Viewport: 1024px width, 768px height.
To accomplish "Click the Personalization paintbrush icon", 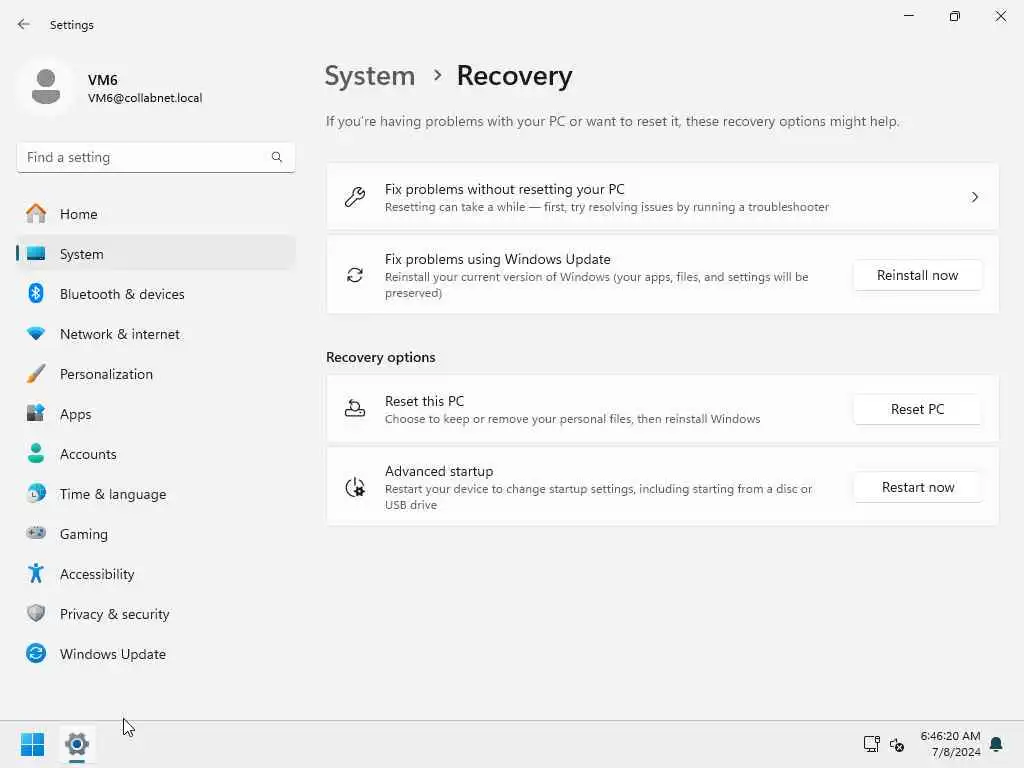I will click(36, 374).
